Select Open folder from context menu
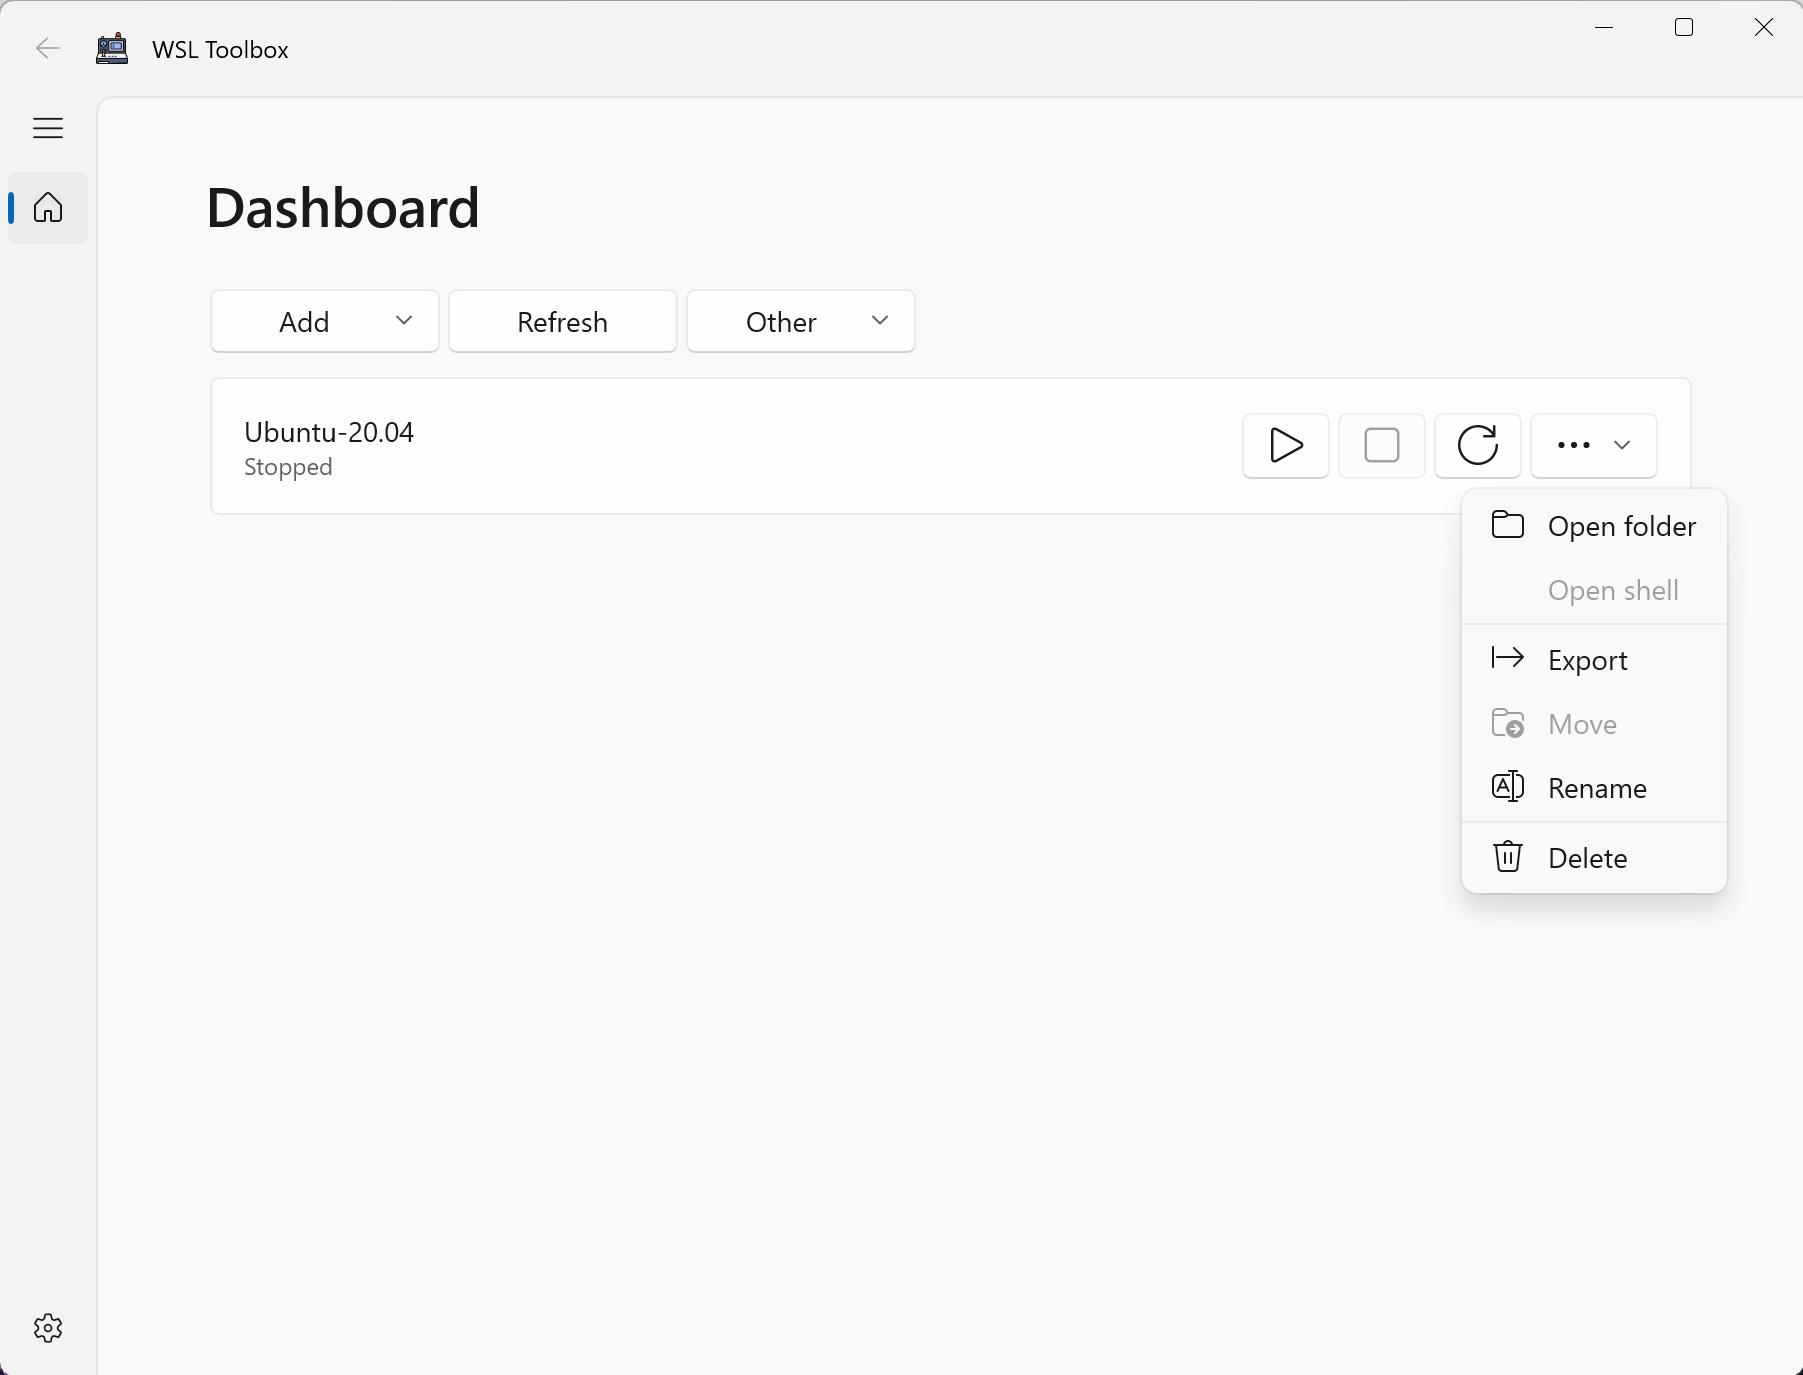The image size is (1803, 1375). click(1620, 526)
